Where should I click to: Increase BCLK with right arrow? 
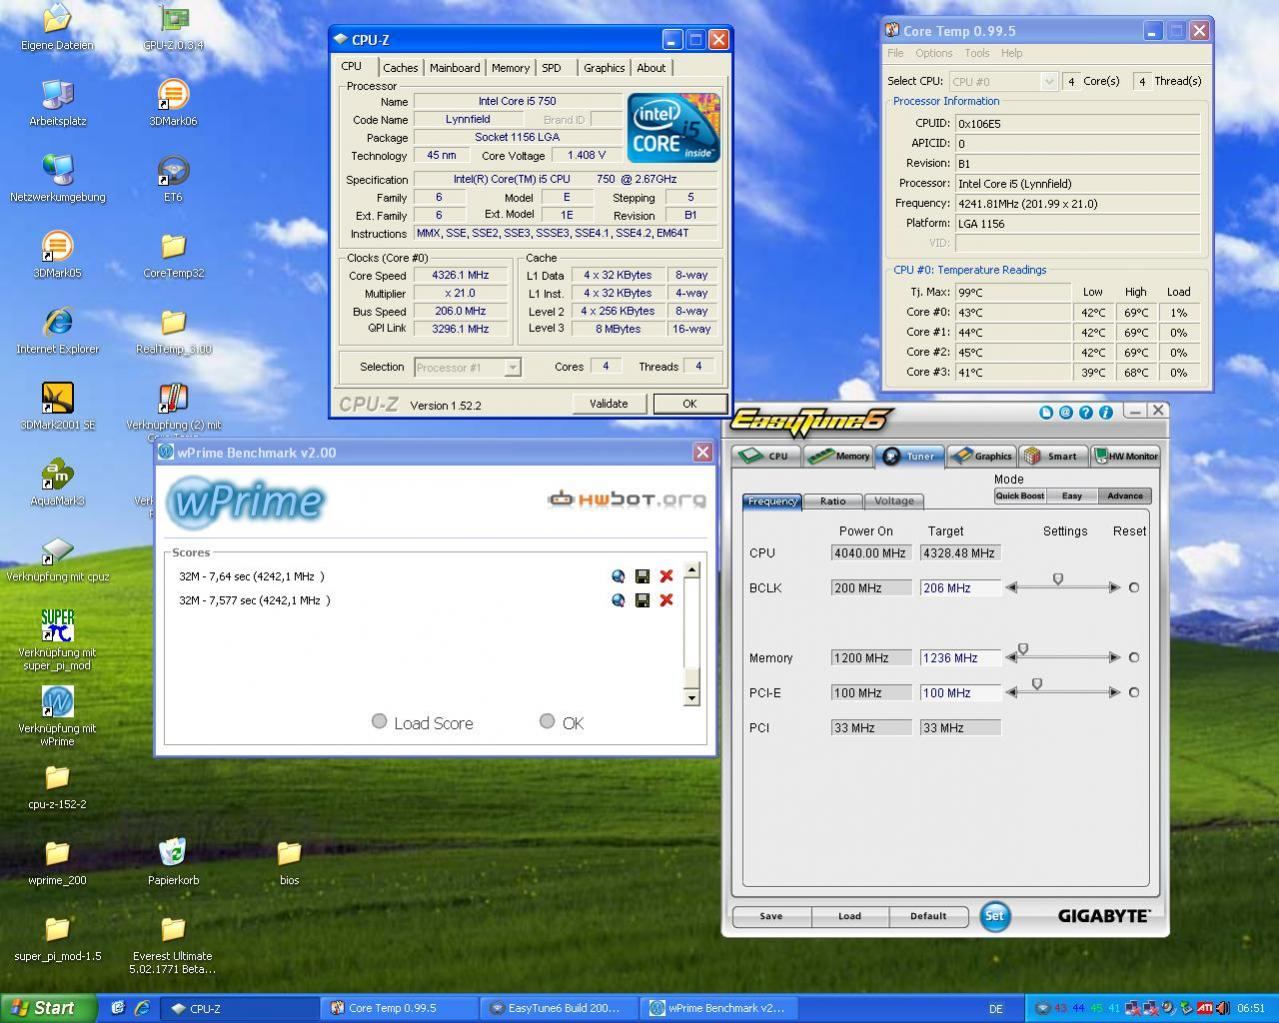[1114, 588]
